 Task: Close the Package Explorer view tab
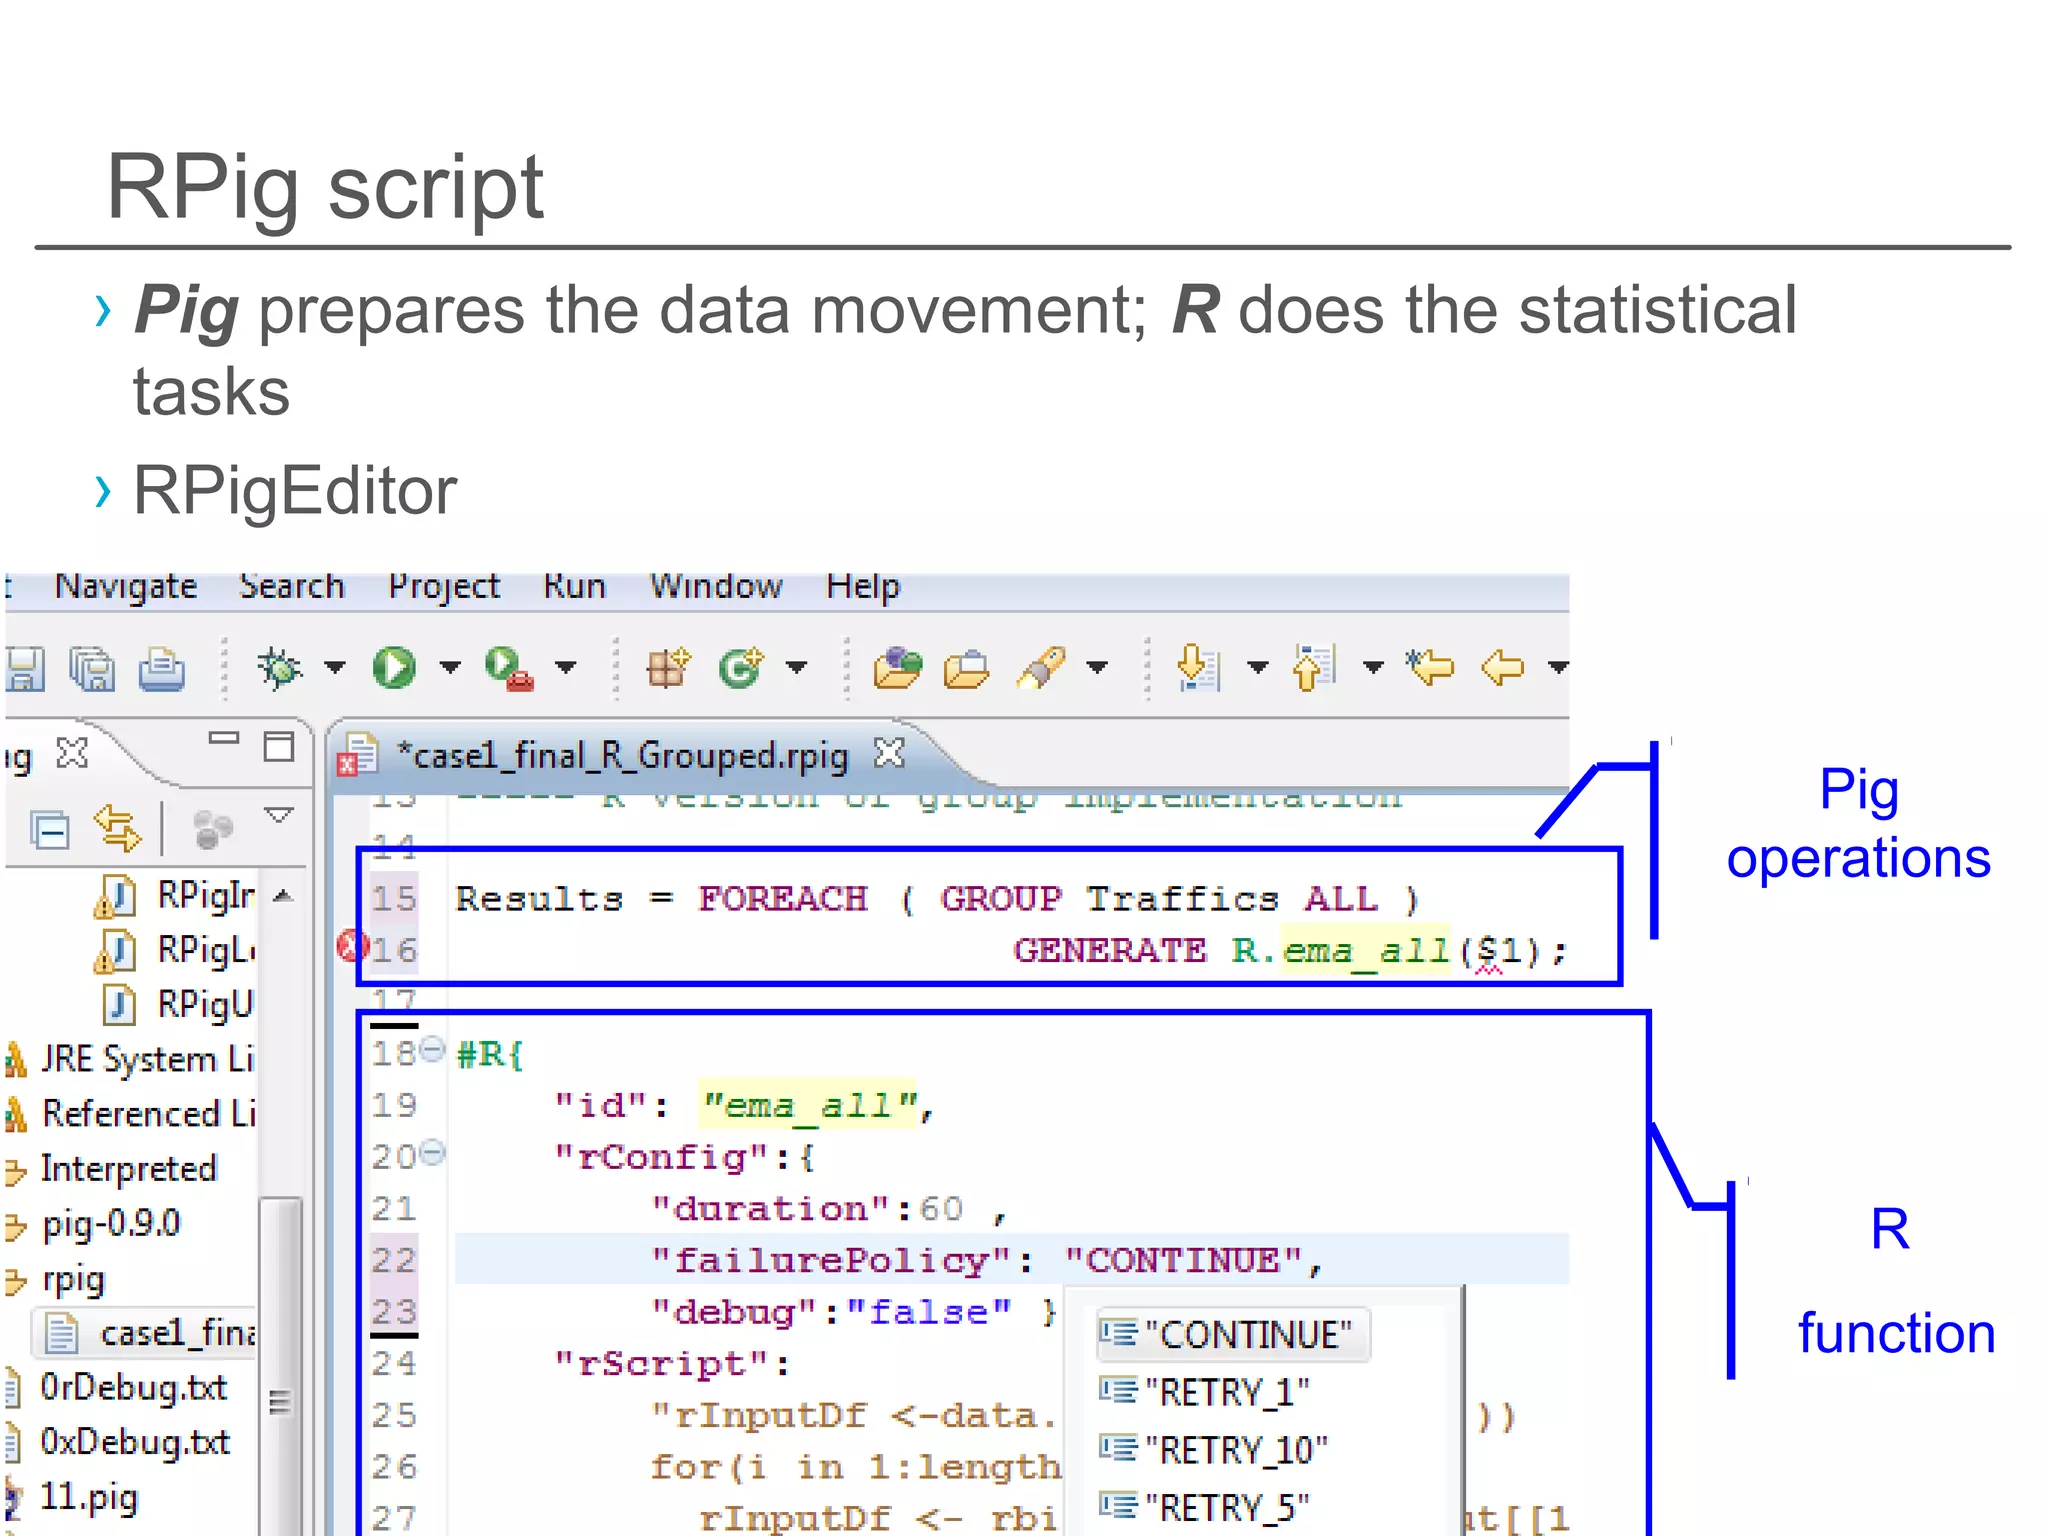[72, 753]
